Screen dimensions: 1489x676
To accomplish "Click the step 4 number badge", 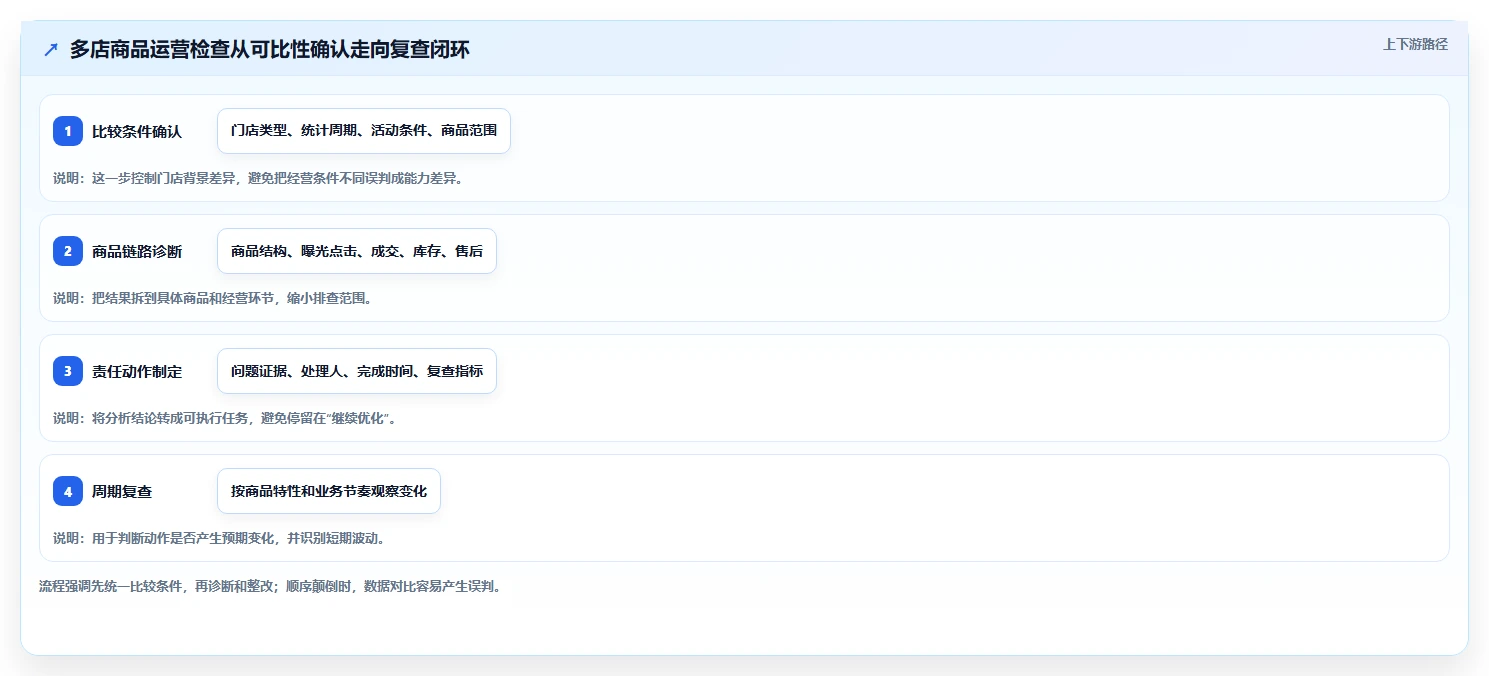I will click(x=68, y=491).
